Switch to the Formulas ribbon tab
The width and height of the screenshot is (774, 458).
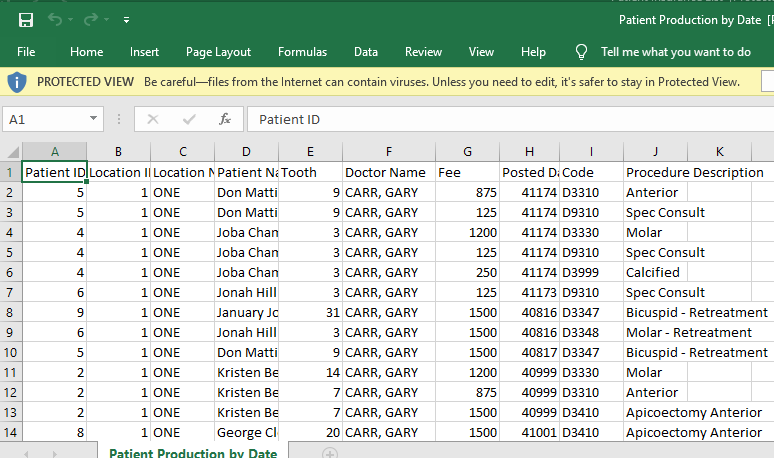point(302,52)
